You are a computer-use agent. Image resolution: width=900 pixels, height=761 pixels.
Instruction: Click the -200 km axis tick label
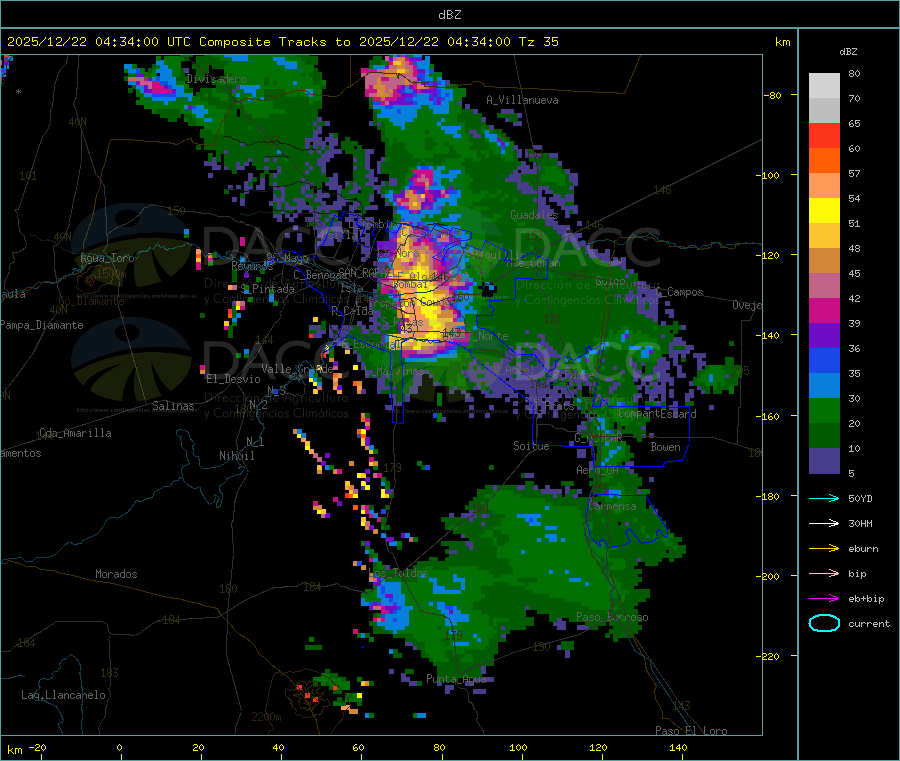point(768,576)
